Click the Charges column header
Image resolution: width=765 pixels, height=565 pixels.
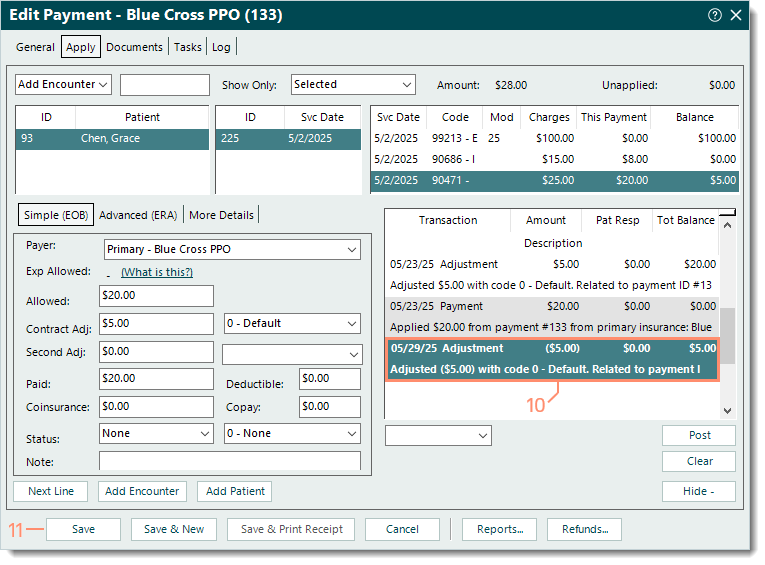click(549, 118)
